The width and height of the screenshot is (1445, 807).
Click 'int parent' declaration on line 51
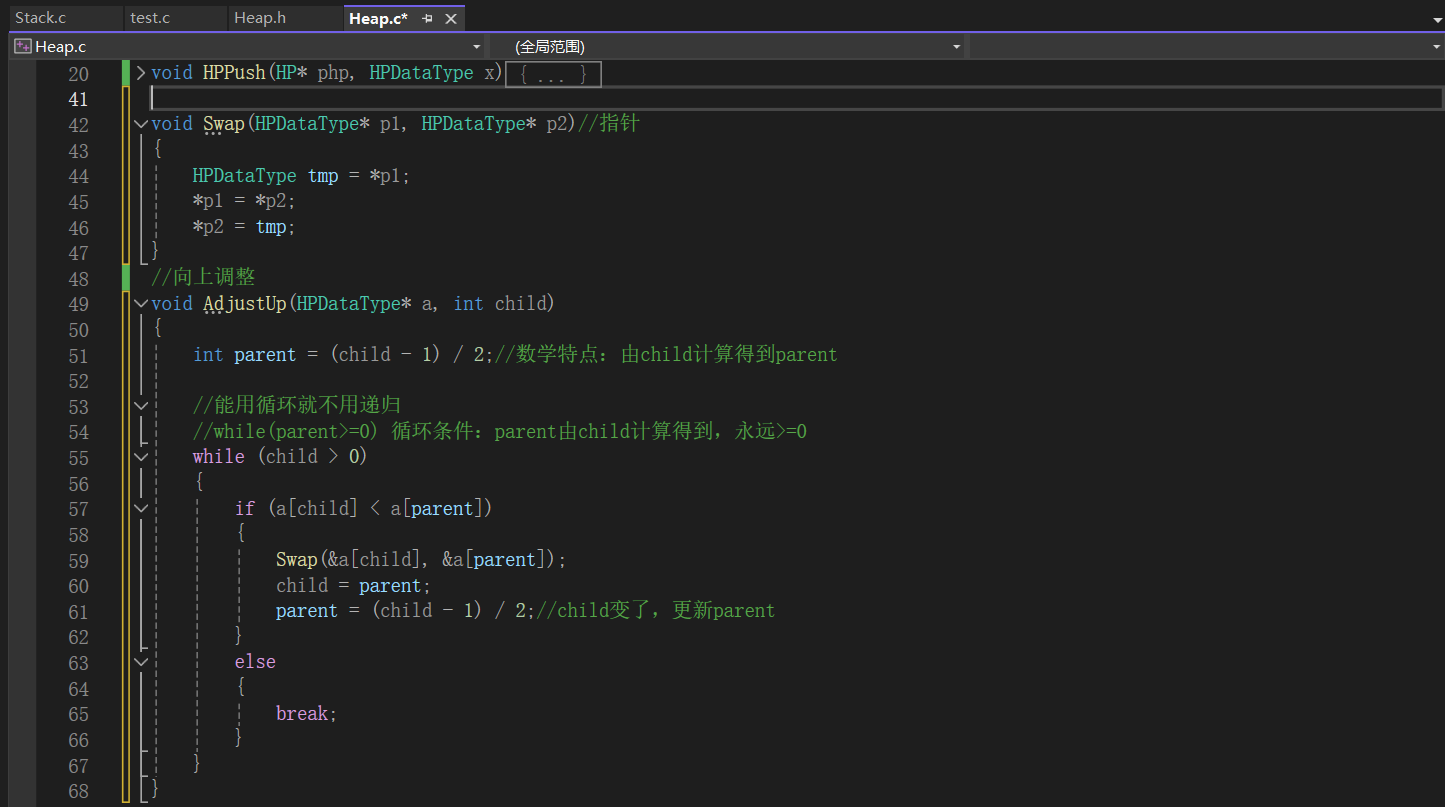coord(245,354)
